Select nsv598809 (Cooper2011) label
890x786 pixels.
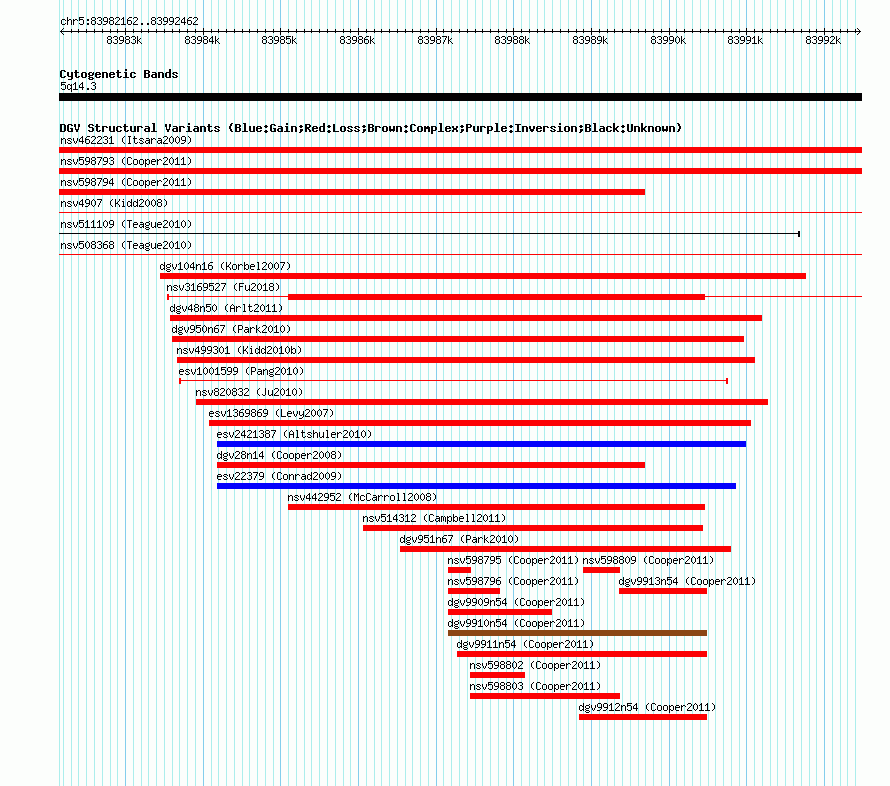[648, 560]
